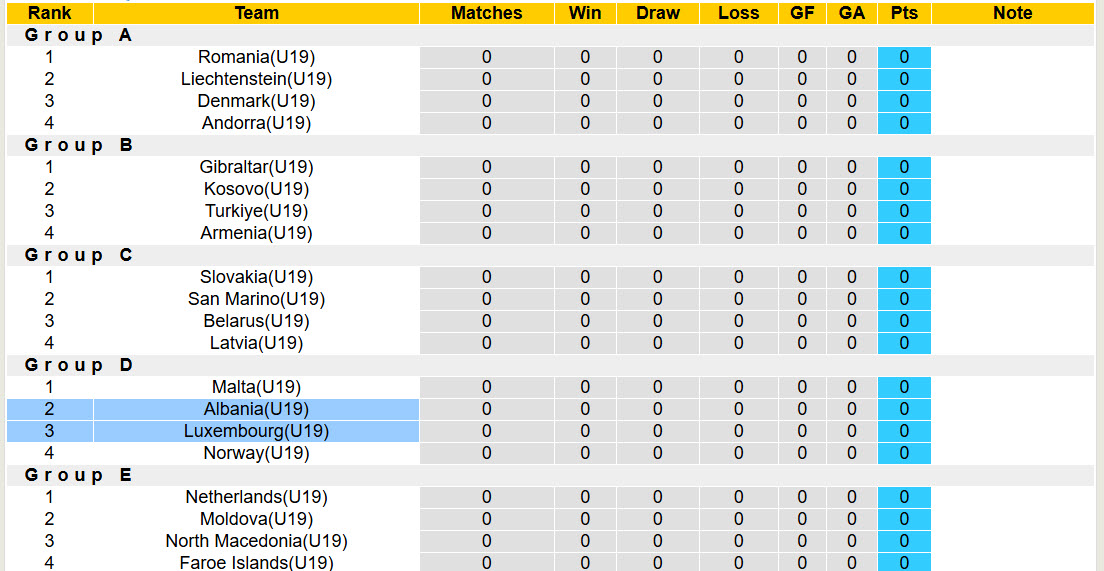Click the Rank column header
Viewport: 1104px width, 571px height.
tap(49, 13)
